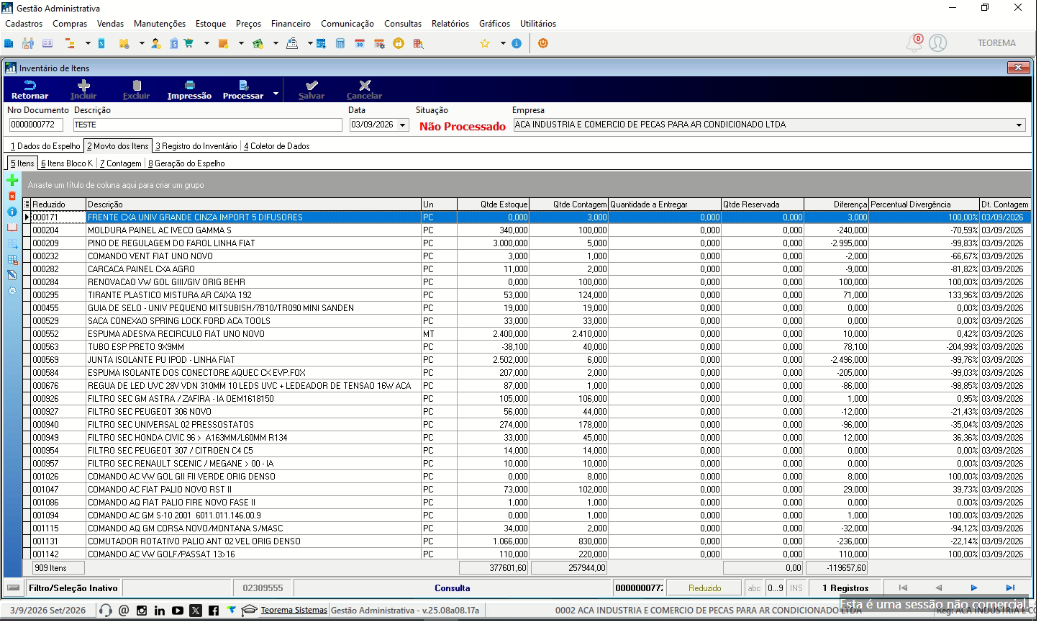The image size is (1037, 621).
Task: Switch to Itens Bloco K sub-tab
Action: [x=67, y=163]
